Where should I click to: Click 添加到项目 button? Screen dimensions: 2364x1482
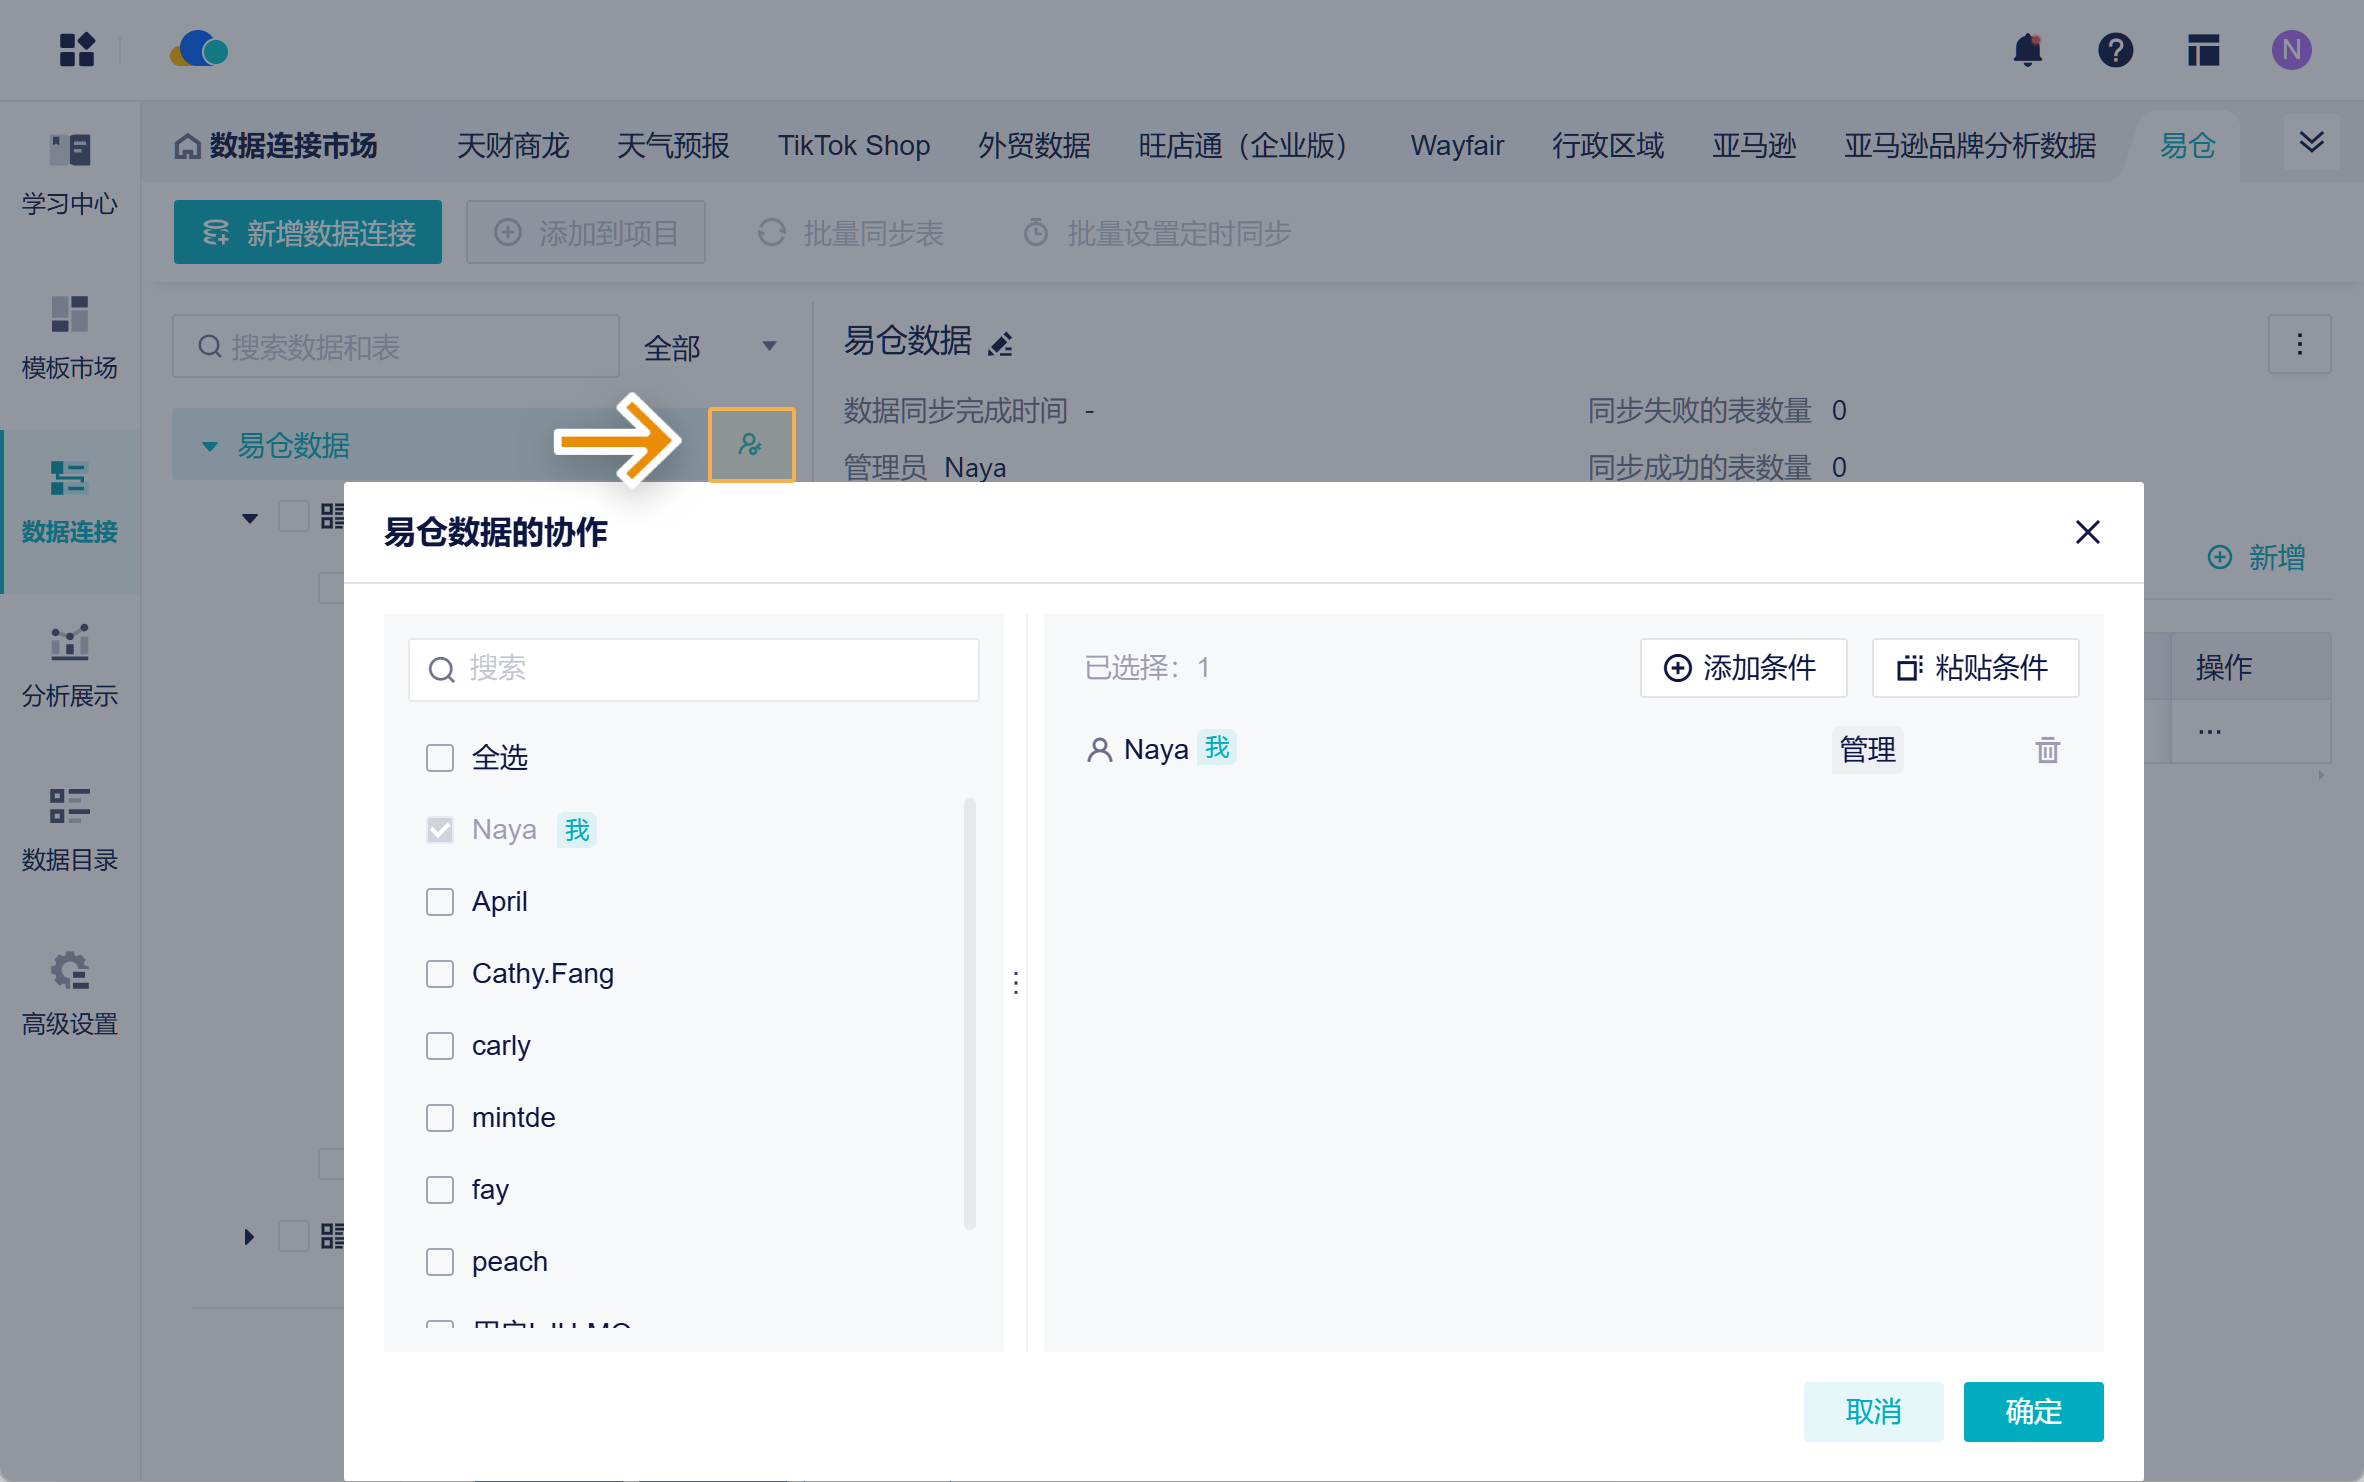[586, 232]
